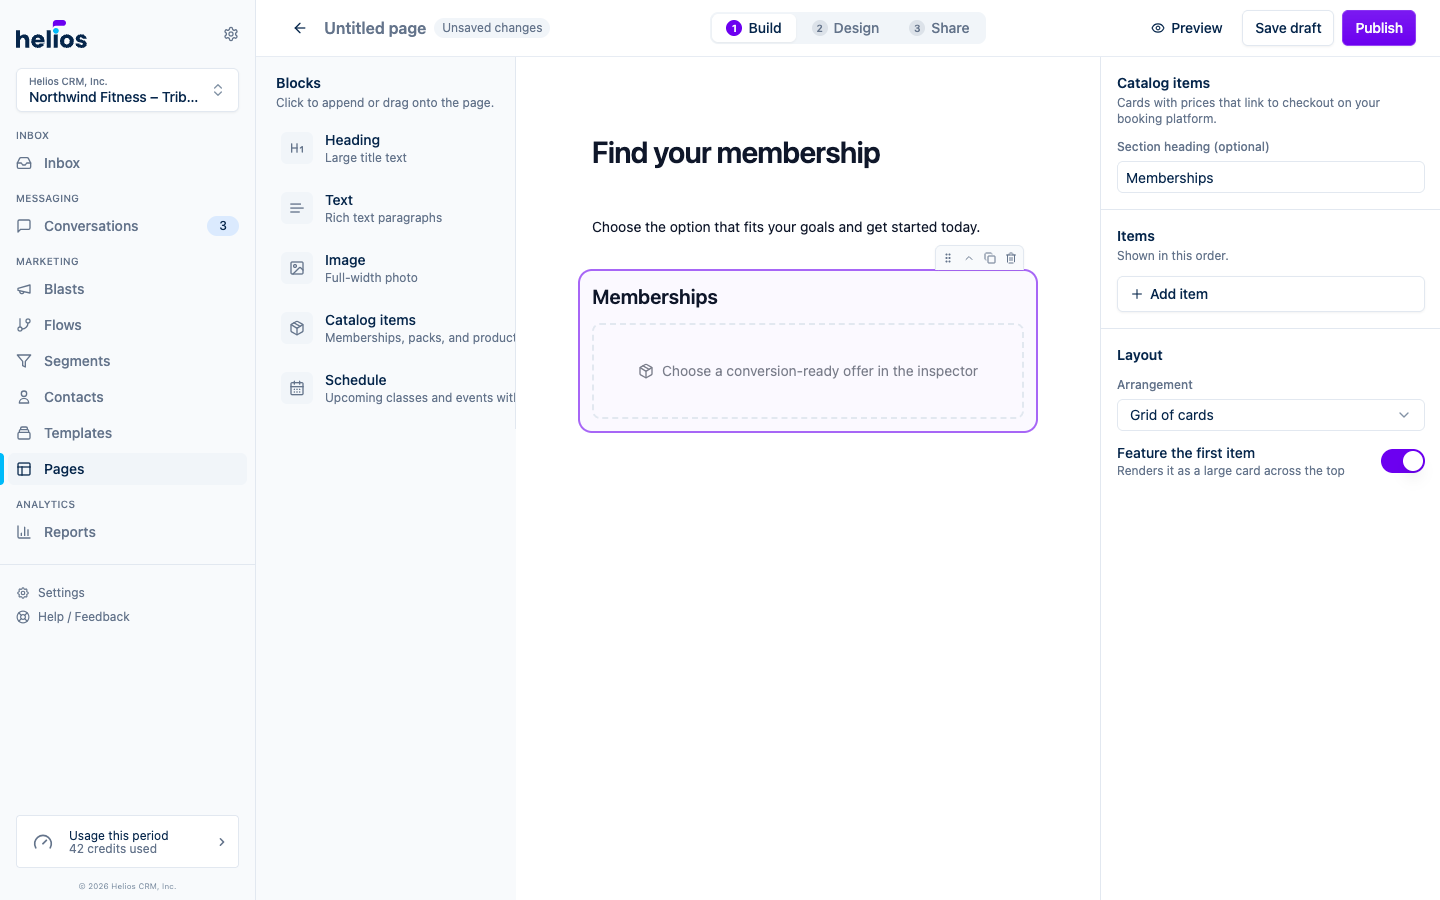
Task: Open Help / Feedback link
Action: pyautogui.click(x=73, y=617)
